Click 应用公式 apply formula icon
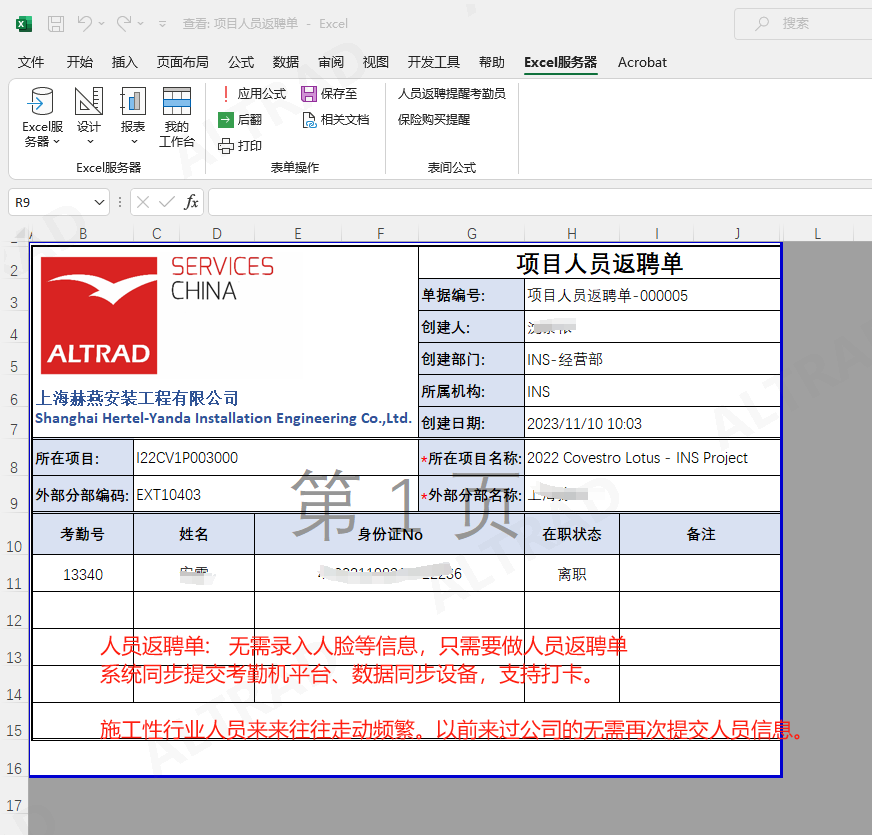The height and width of the screenshot is (835, 872). [227, 94]
